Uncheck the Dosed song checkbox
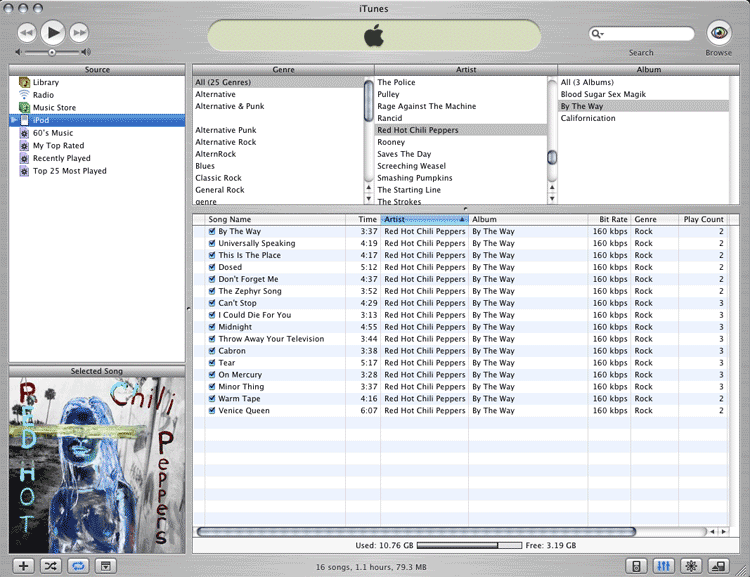Screen dimensions: 750x577 coord(212,267)
